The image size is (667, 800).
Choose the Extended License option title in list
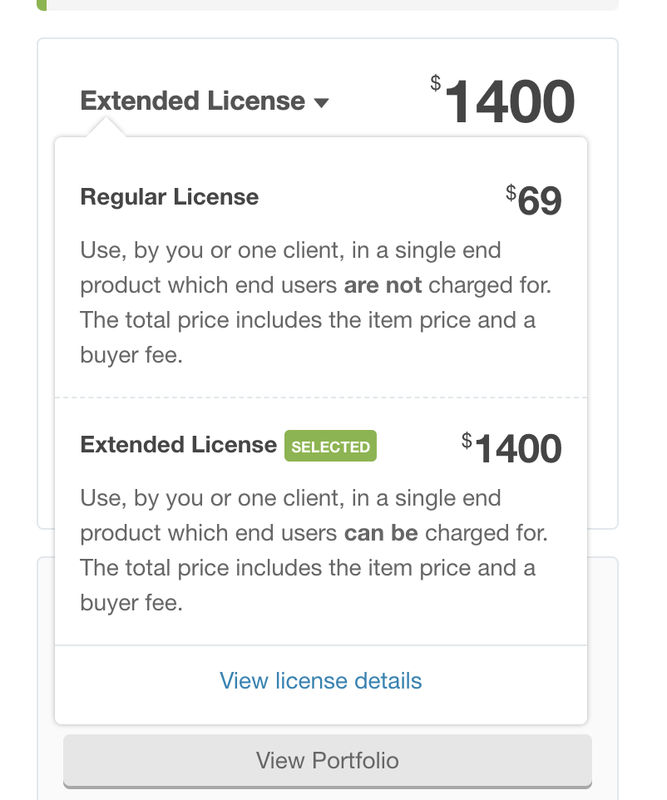pos(178,445)
